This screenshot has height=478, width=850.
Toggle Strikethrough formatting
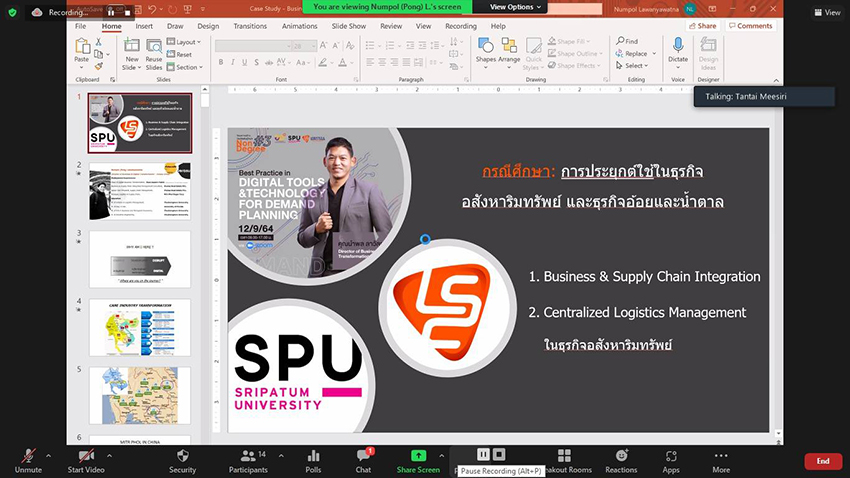268,63
